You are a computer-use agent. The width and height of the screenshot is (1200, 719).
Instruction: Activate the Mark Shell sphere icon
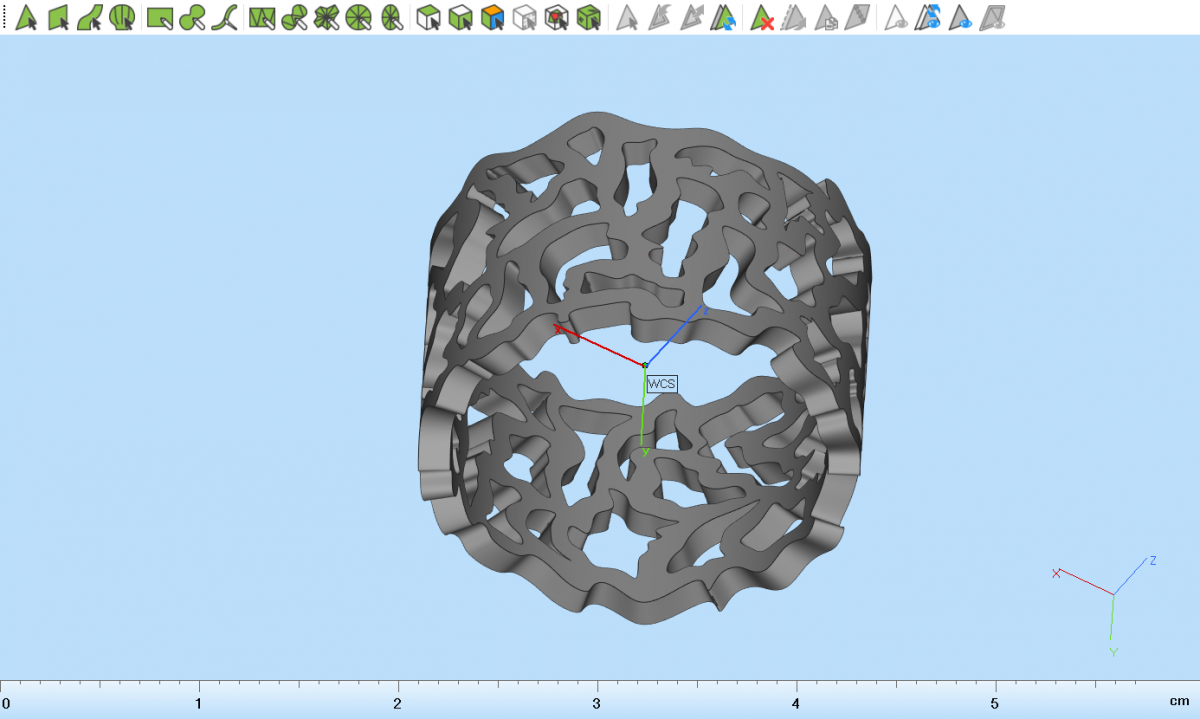click(x=122, y=17)
